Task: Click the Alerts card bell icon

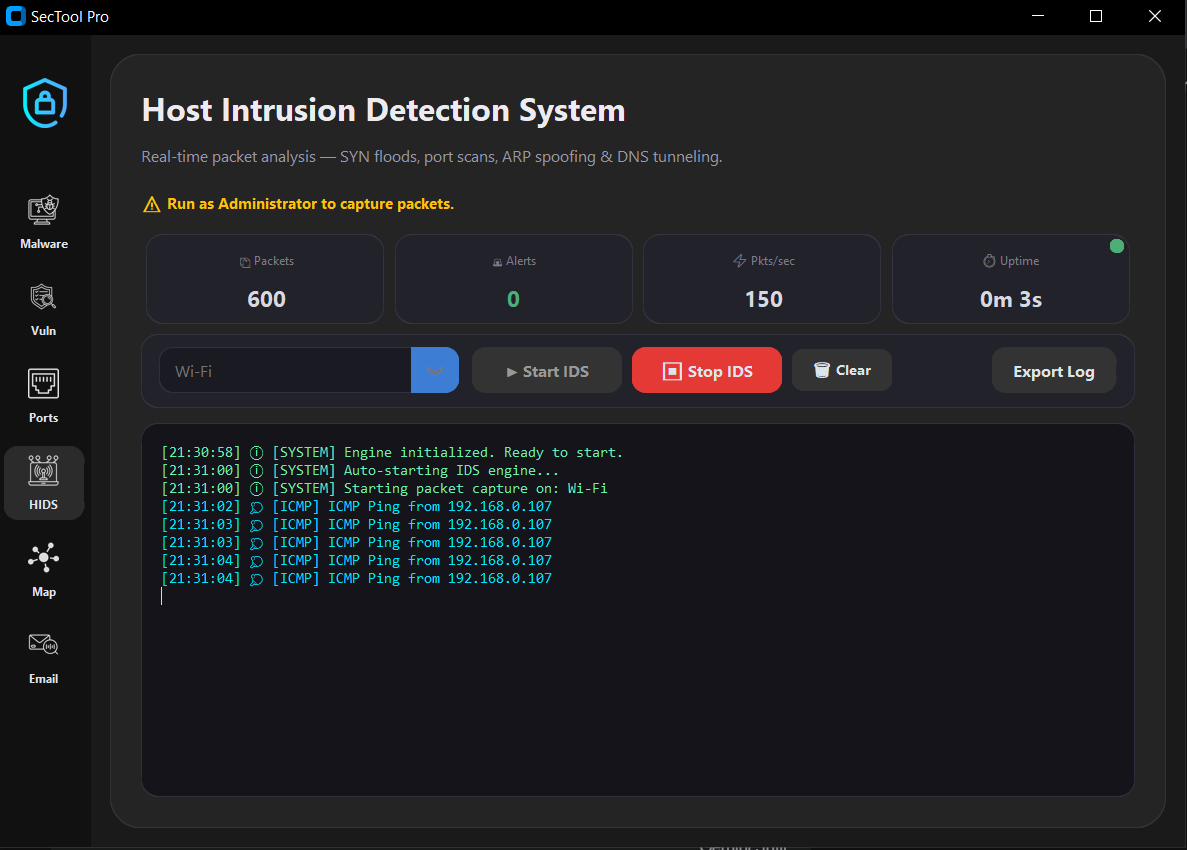Action: click(497, 262)
